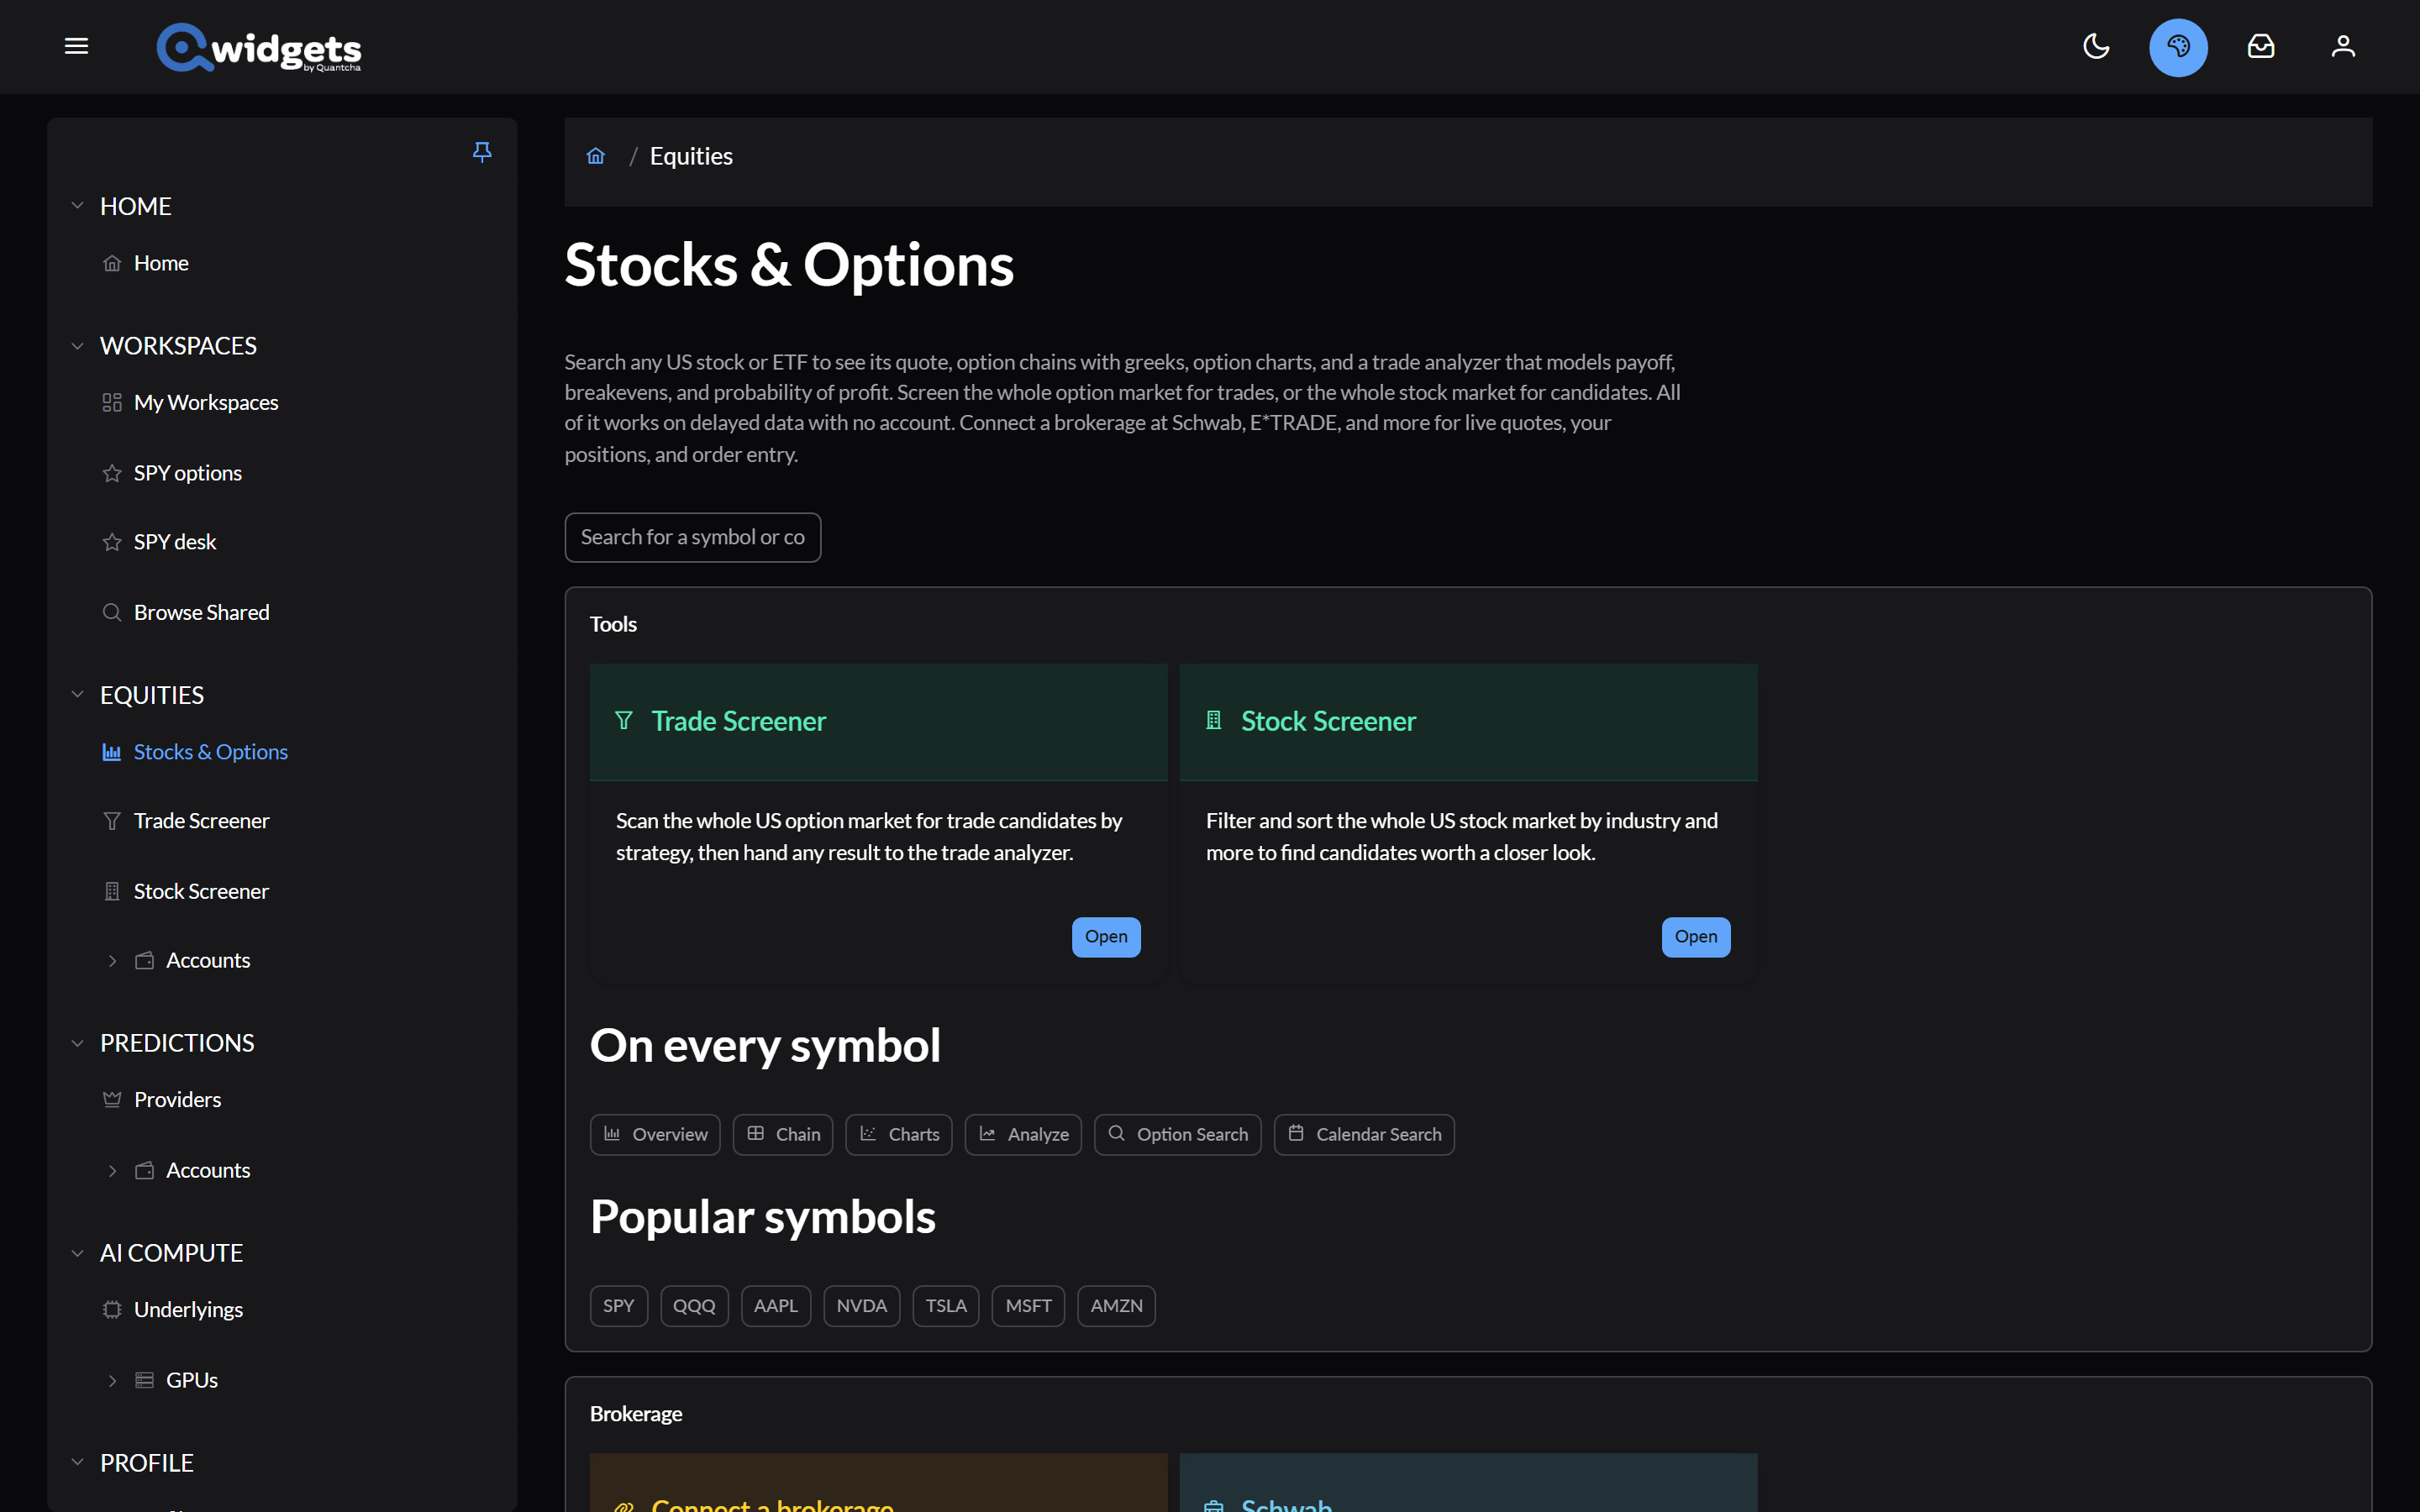
Task: Select the Overview chip
Action: click(x=655, y=1134)
